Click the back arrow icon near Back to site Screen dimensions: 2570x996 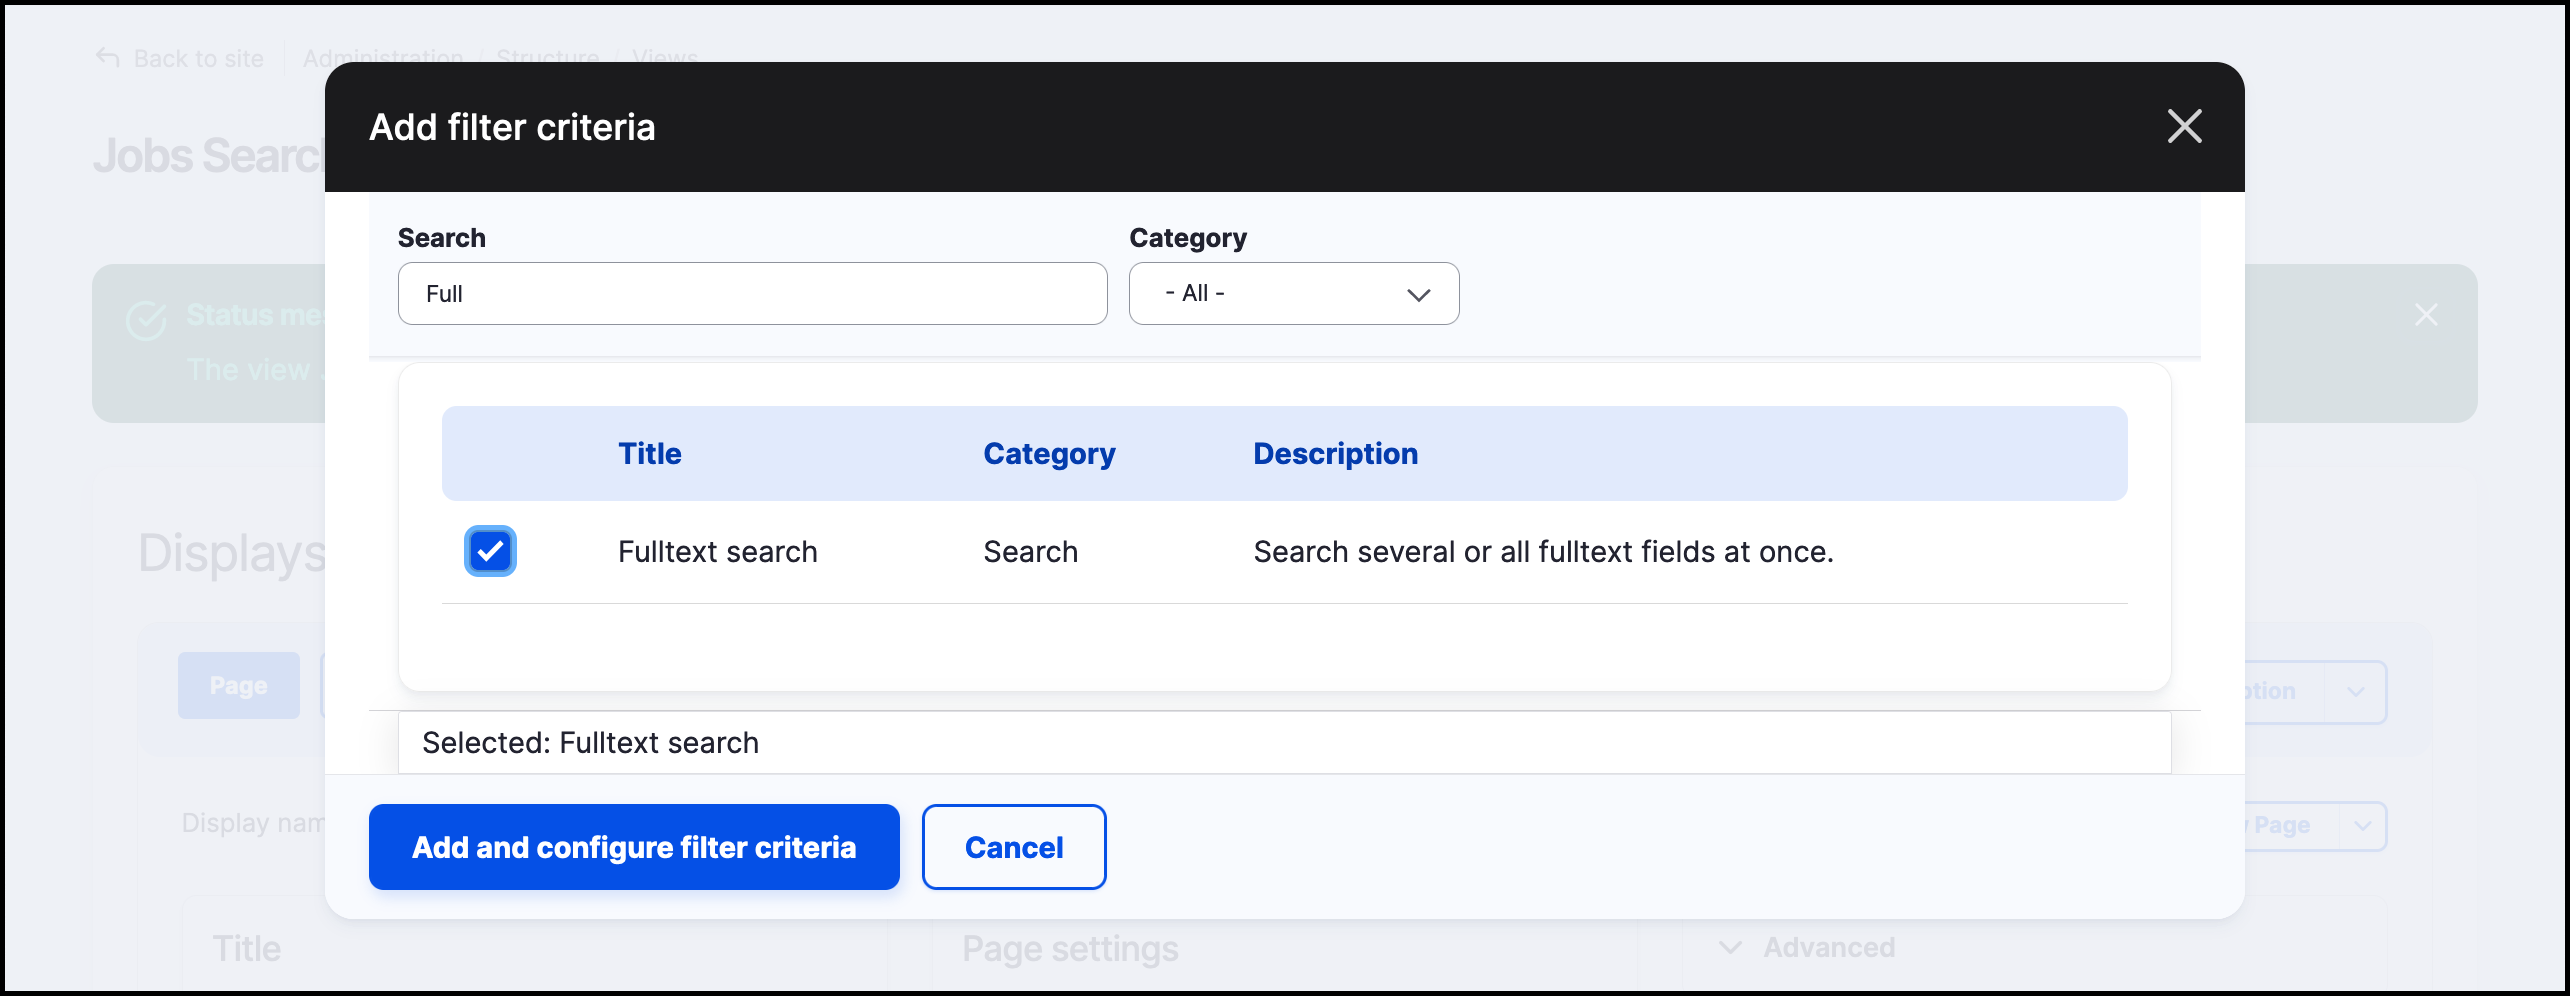[x=109, y=58]
